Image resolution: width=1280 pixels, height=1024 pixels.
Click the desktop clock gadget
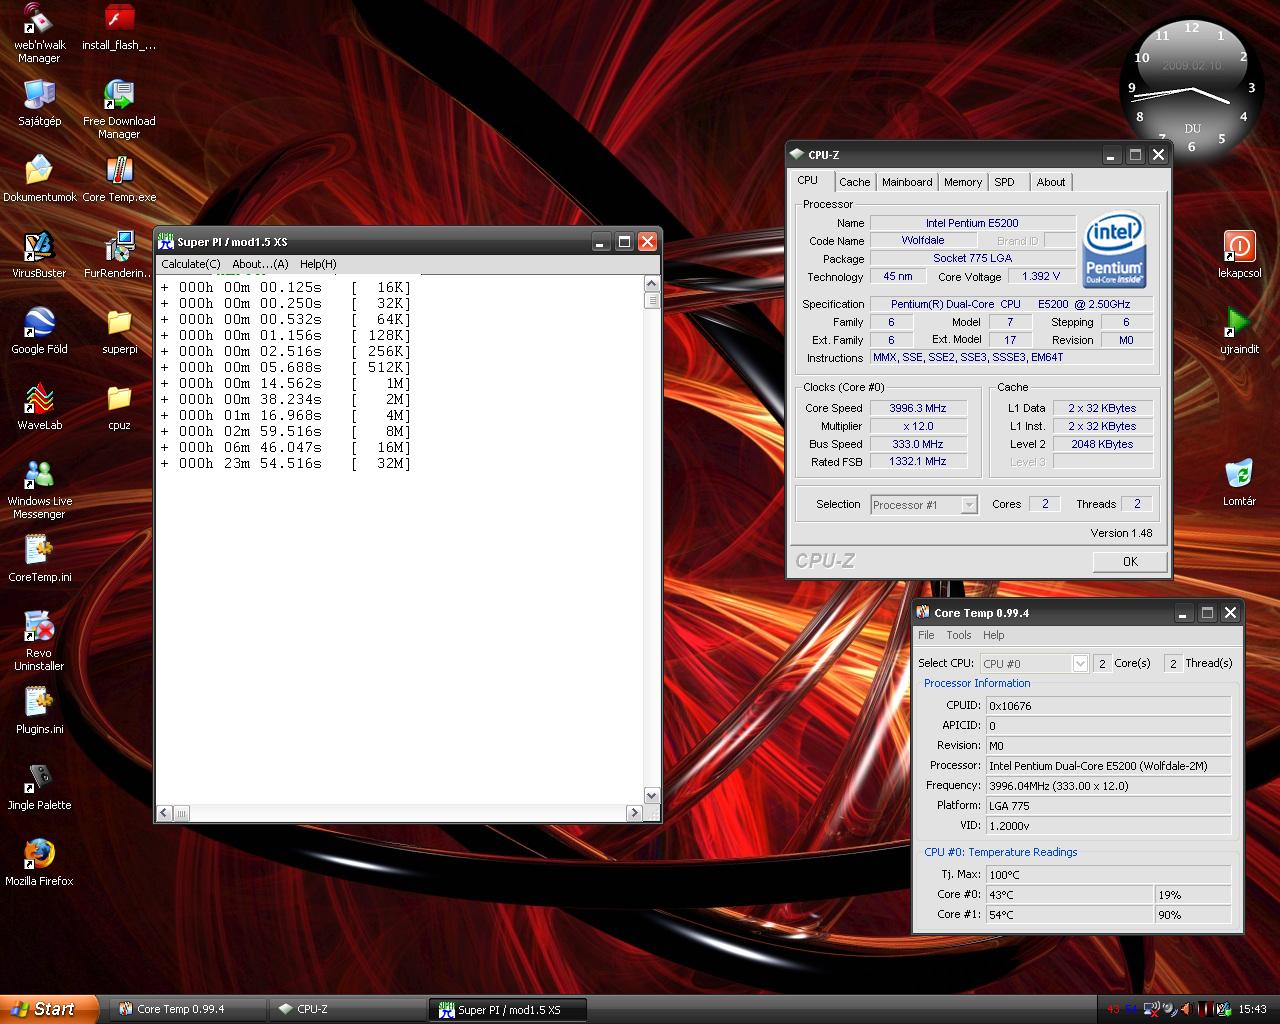[x=1192, y=88]
